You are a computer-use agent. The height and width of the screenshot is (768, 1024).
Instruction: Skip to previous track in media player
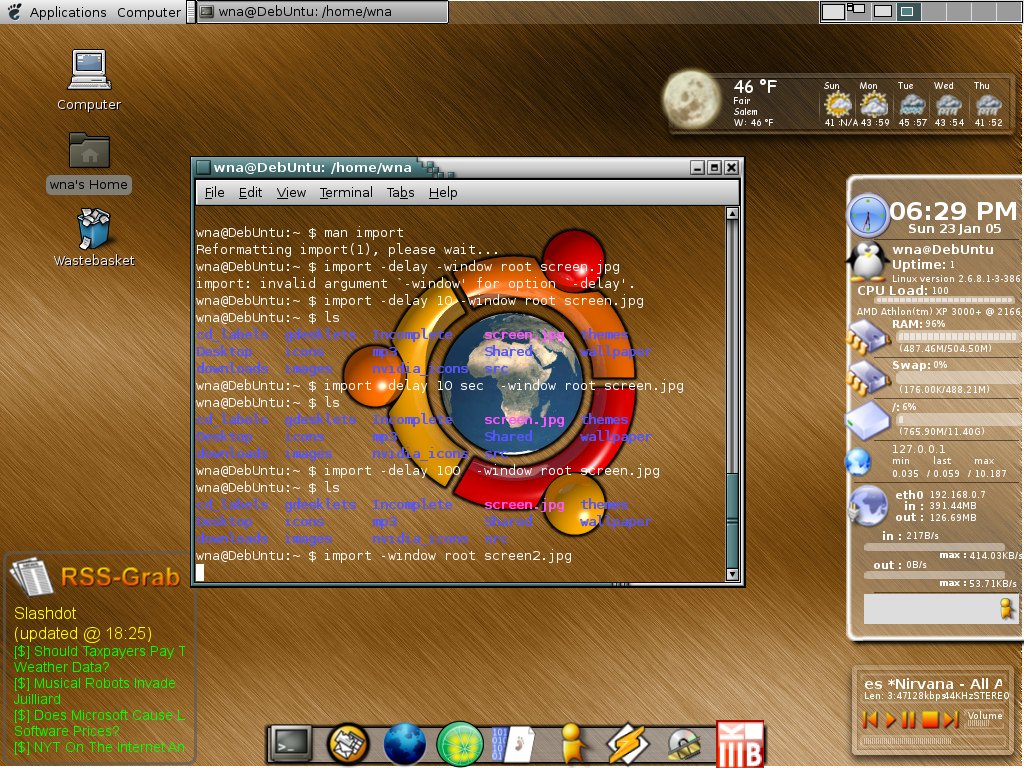[x=871, y=720]
